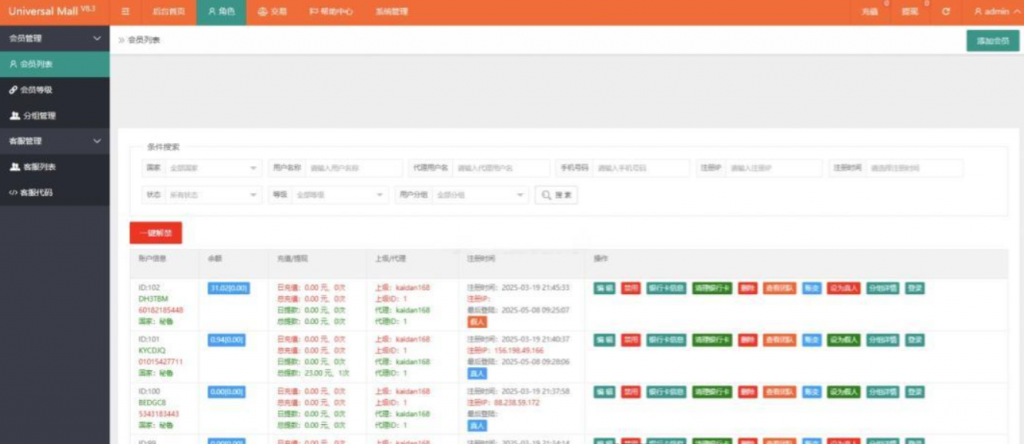Viewport: 1024px width, 444px height.
Task: Click the 手机号码 input field
Action: (641, 168)
